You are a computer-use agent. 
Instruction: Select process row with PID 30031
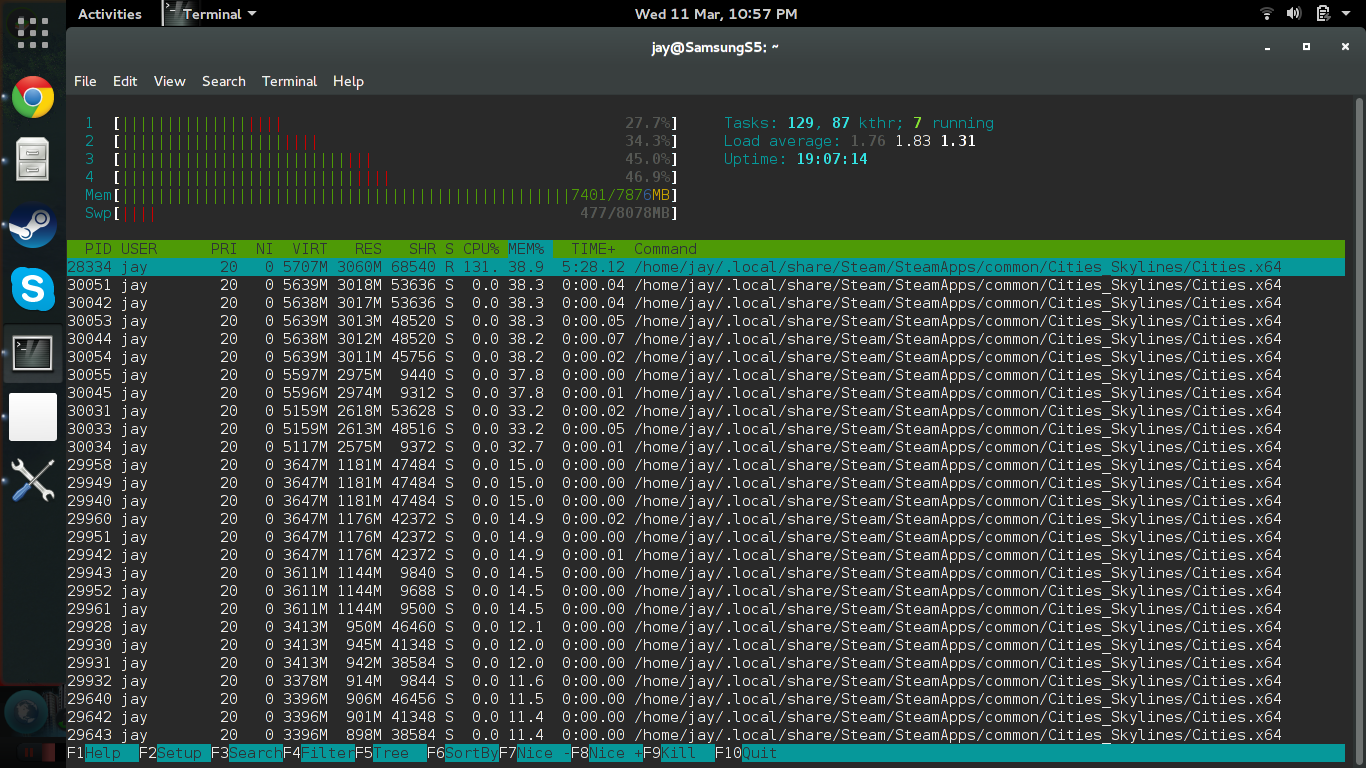click(x=706, y=411)
